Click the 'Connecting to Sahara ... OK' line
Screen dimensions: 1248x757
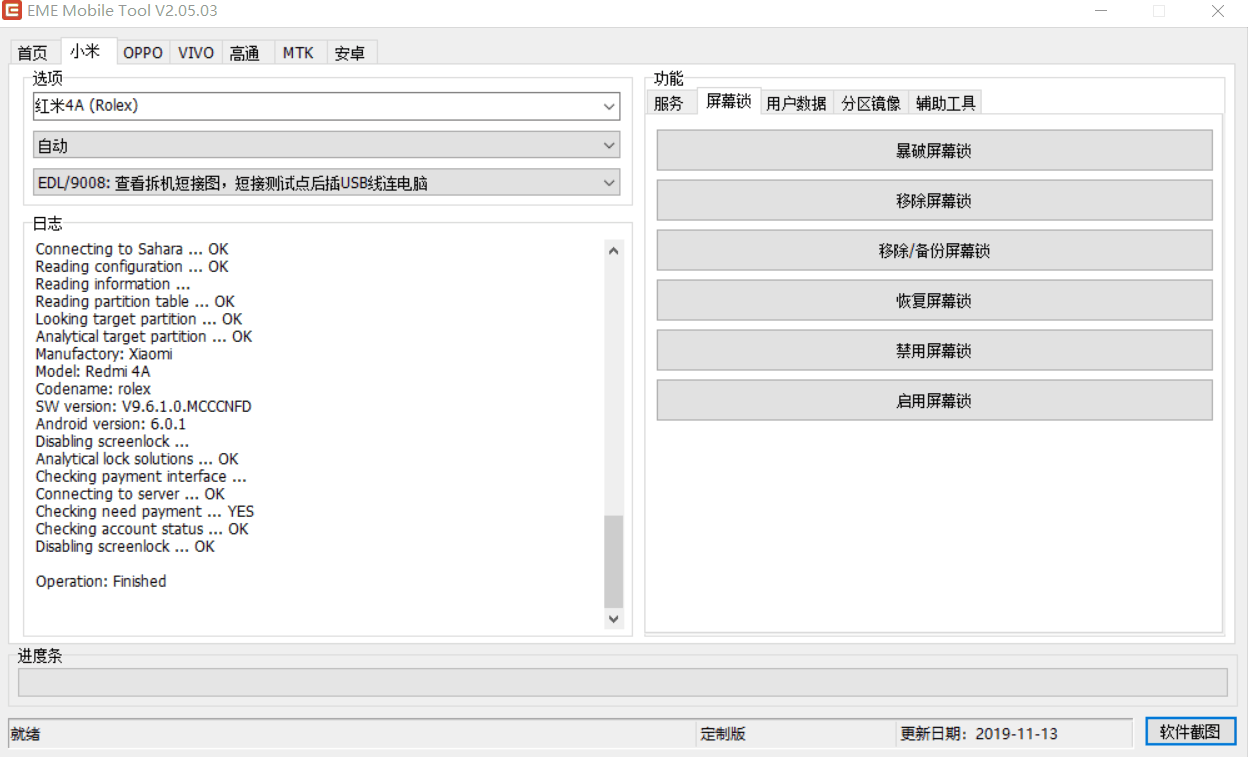(x=132, y=249)
